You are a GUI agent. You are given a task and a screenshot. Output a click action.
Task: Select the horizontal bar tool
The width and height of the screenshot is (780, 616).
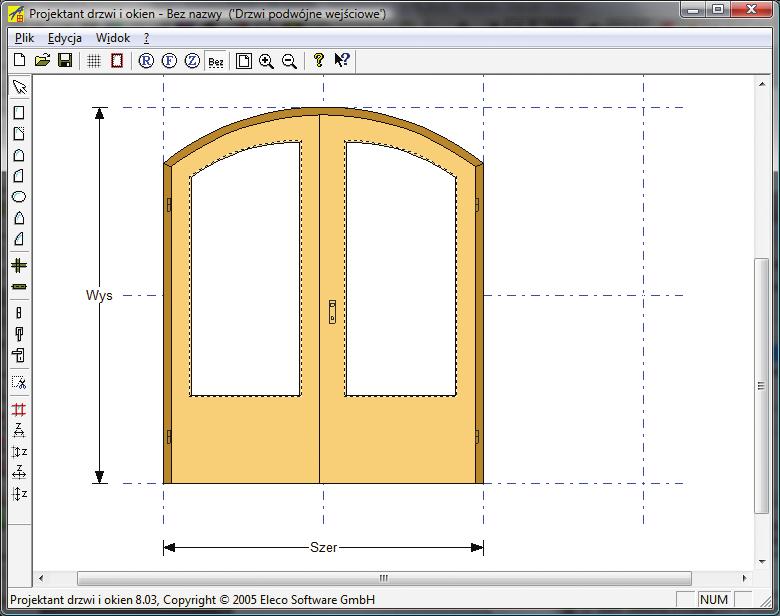coord(19,287)
